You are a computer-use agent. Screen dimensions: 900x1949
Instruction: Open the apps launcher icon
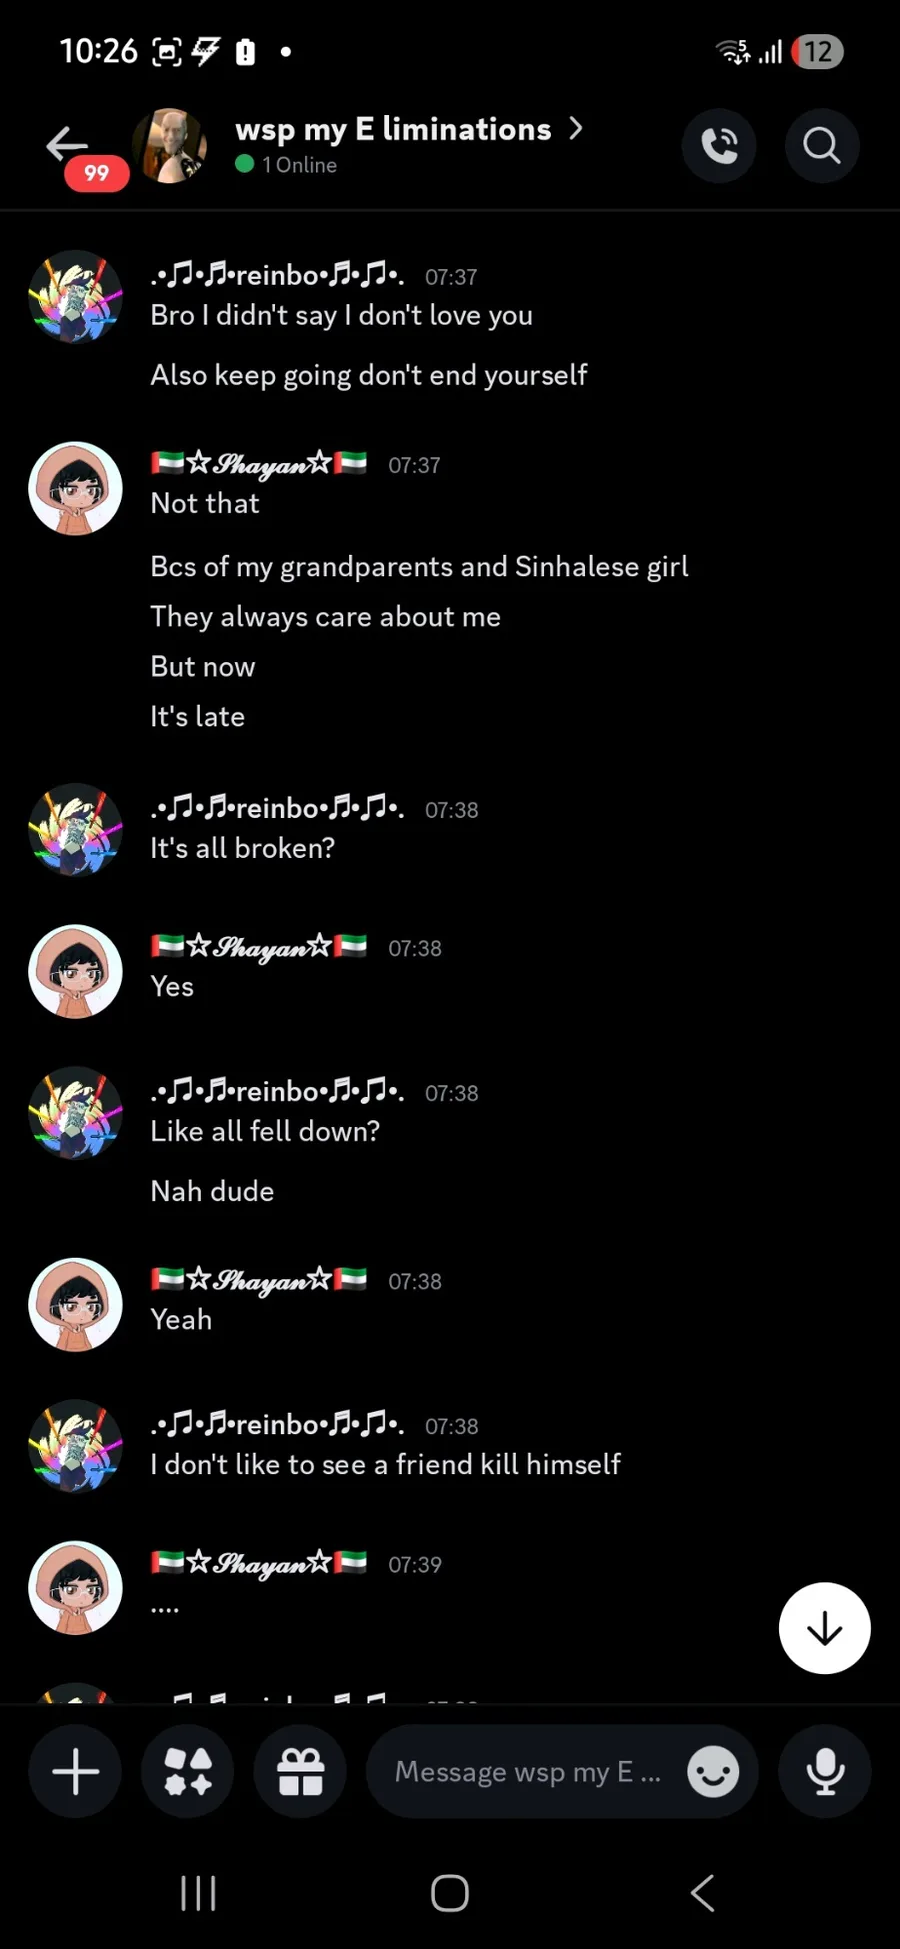click(188, 1772)
